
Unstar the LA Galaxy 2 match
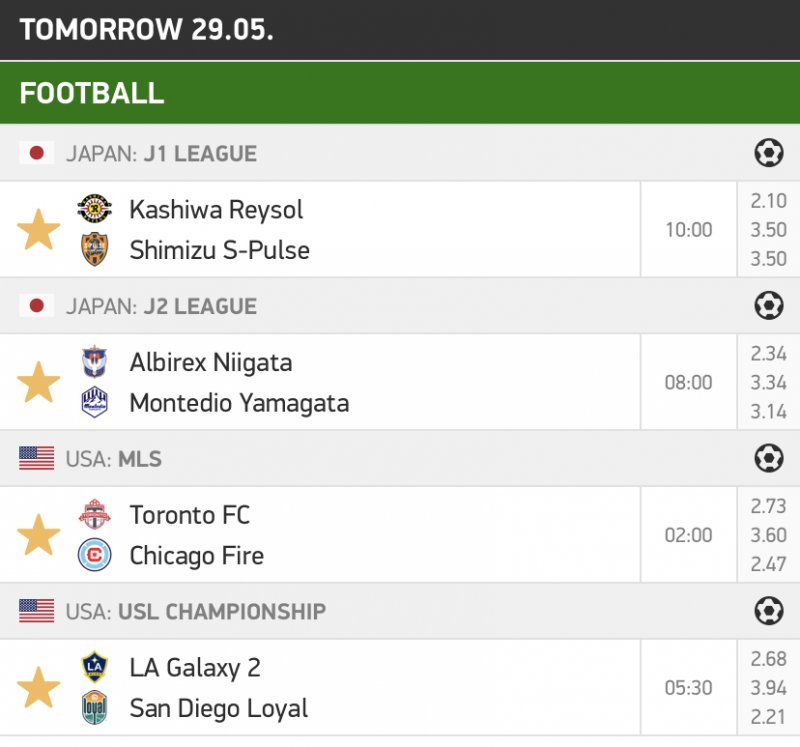39,688
